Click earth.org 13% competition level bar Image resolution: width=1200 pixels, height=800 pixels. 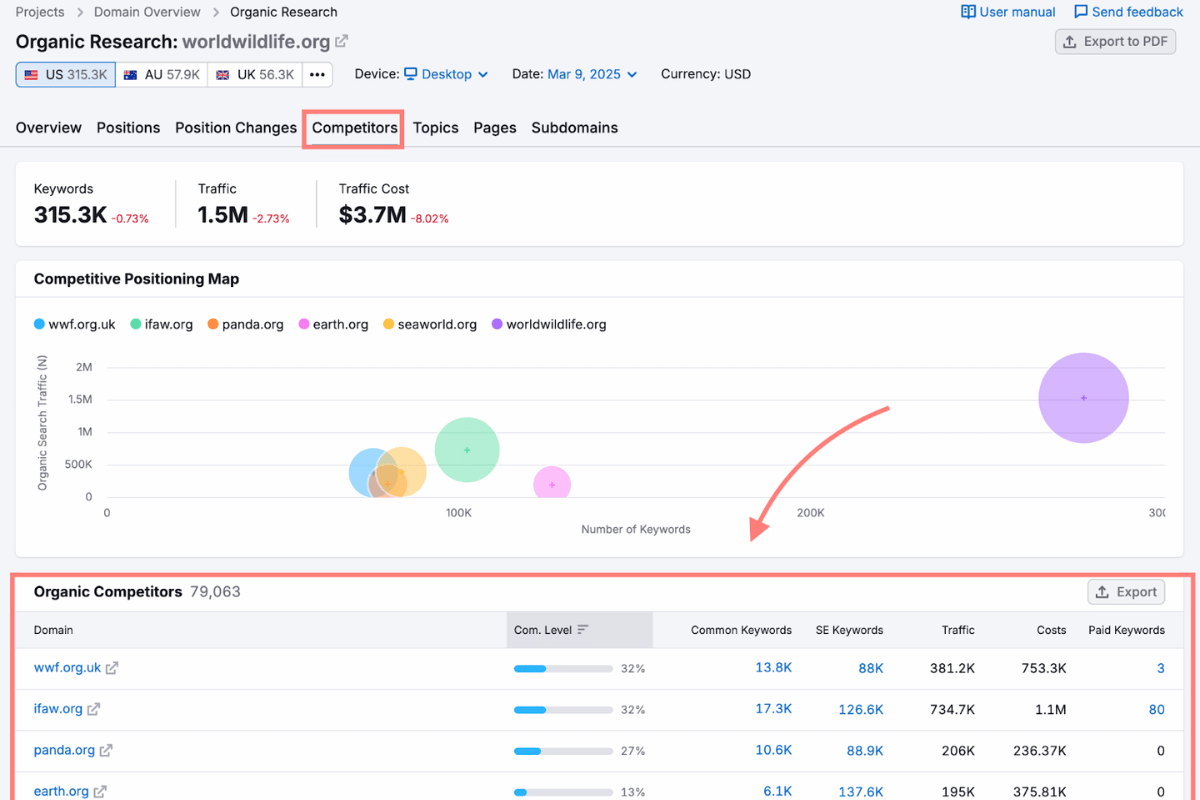click(563, 791)
